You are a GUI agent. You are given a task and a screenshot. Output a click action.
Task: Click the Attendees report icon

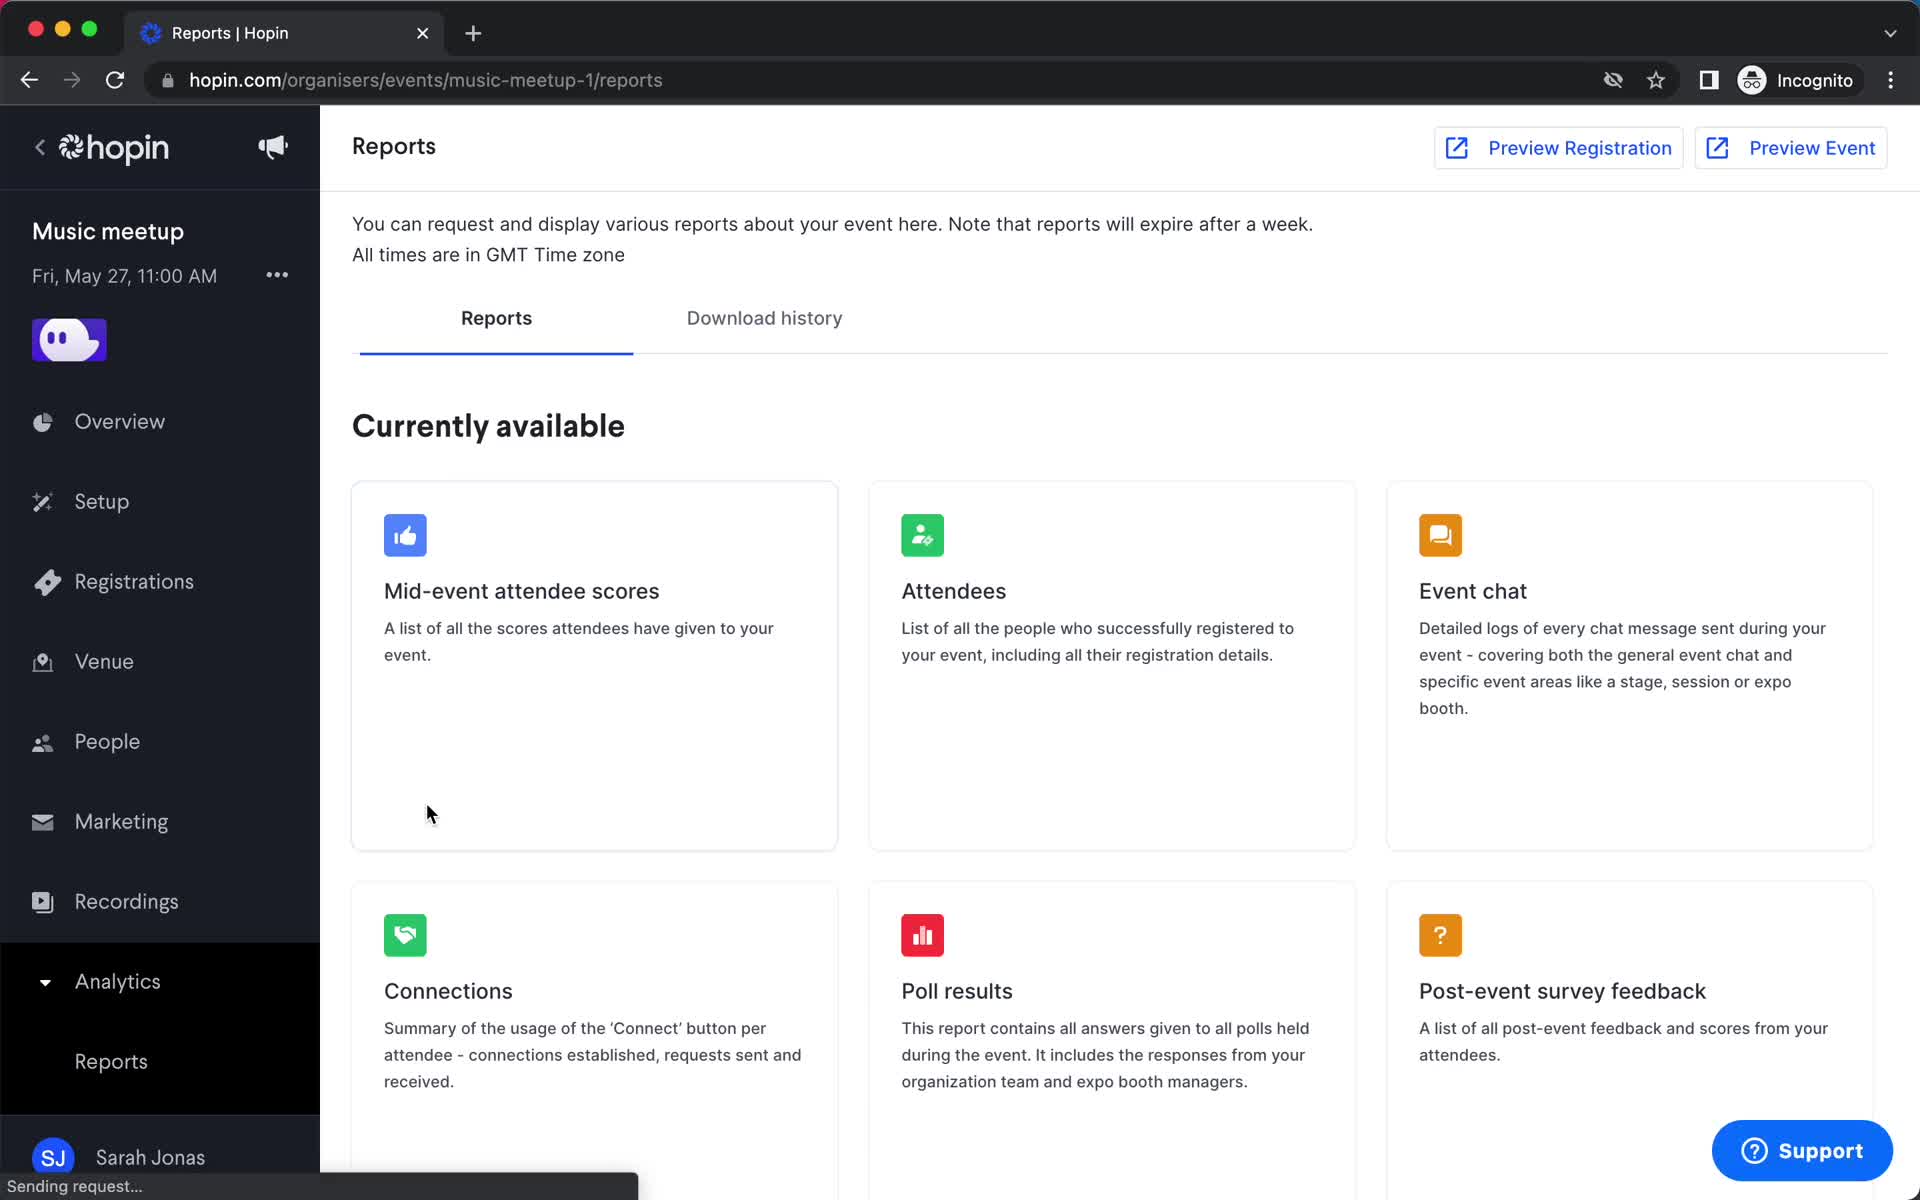(x=922, y=535)
